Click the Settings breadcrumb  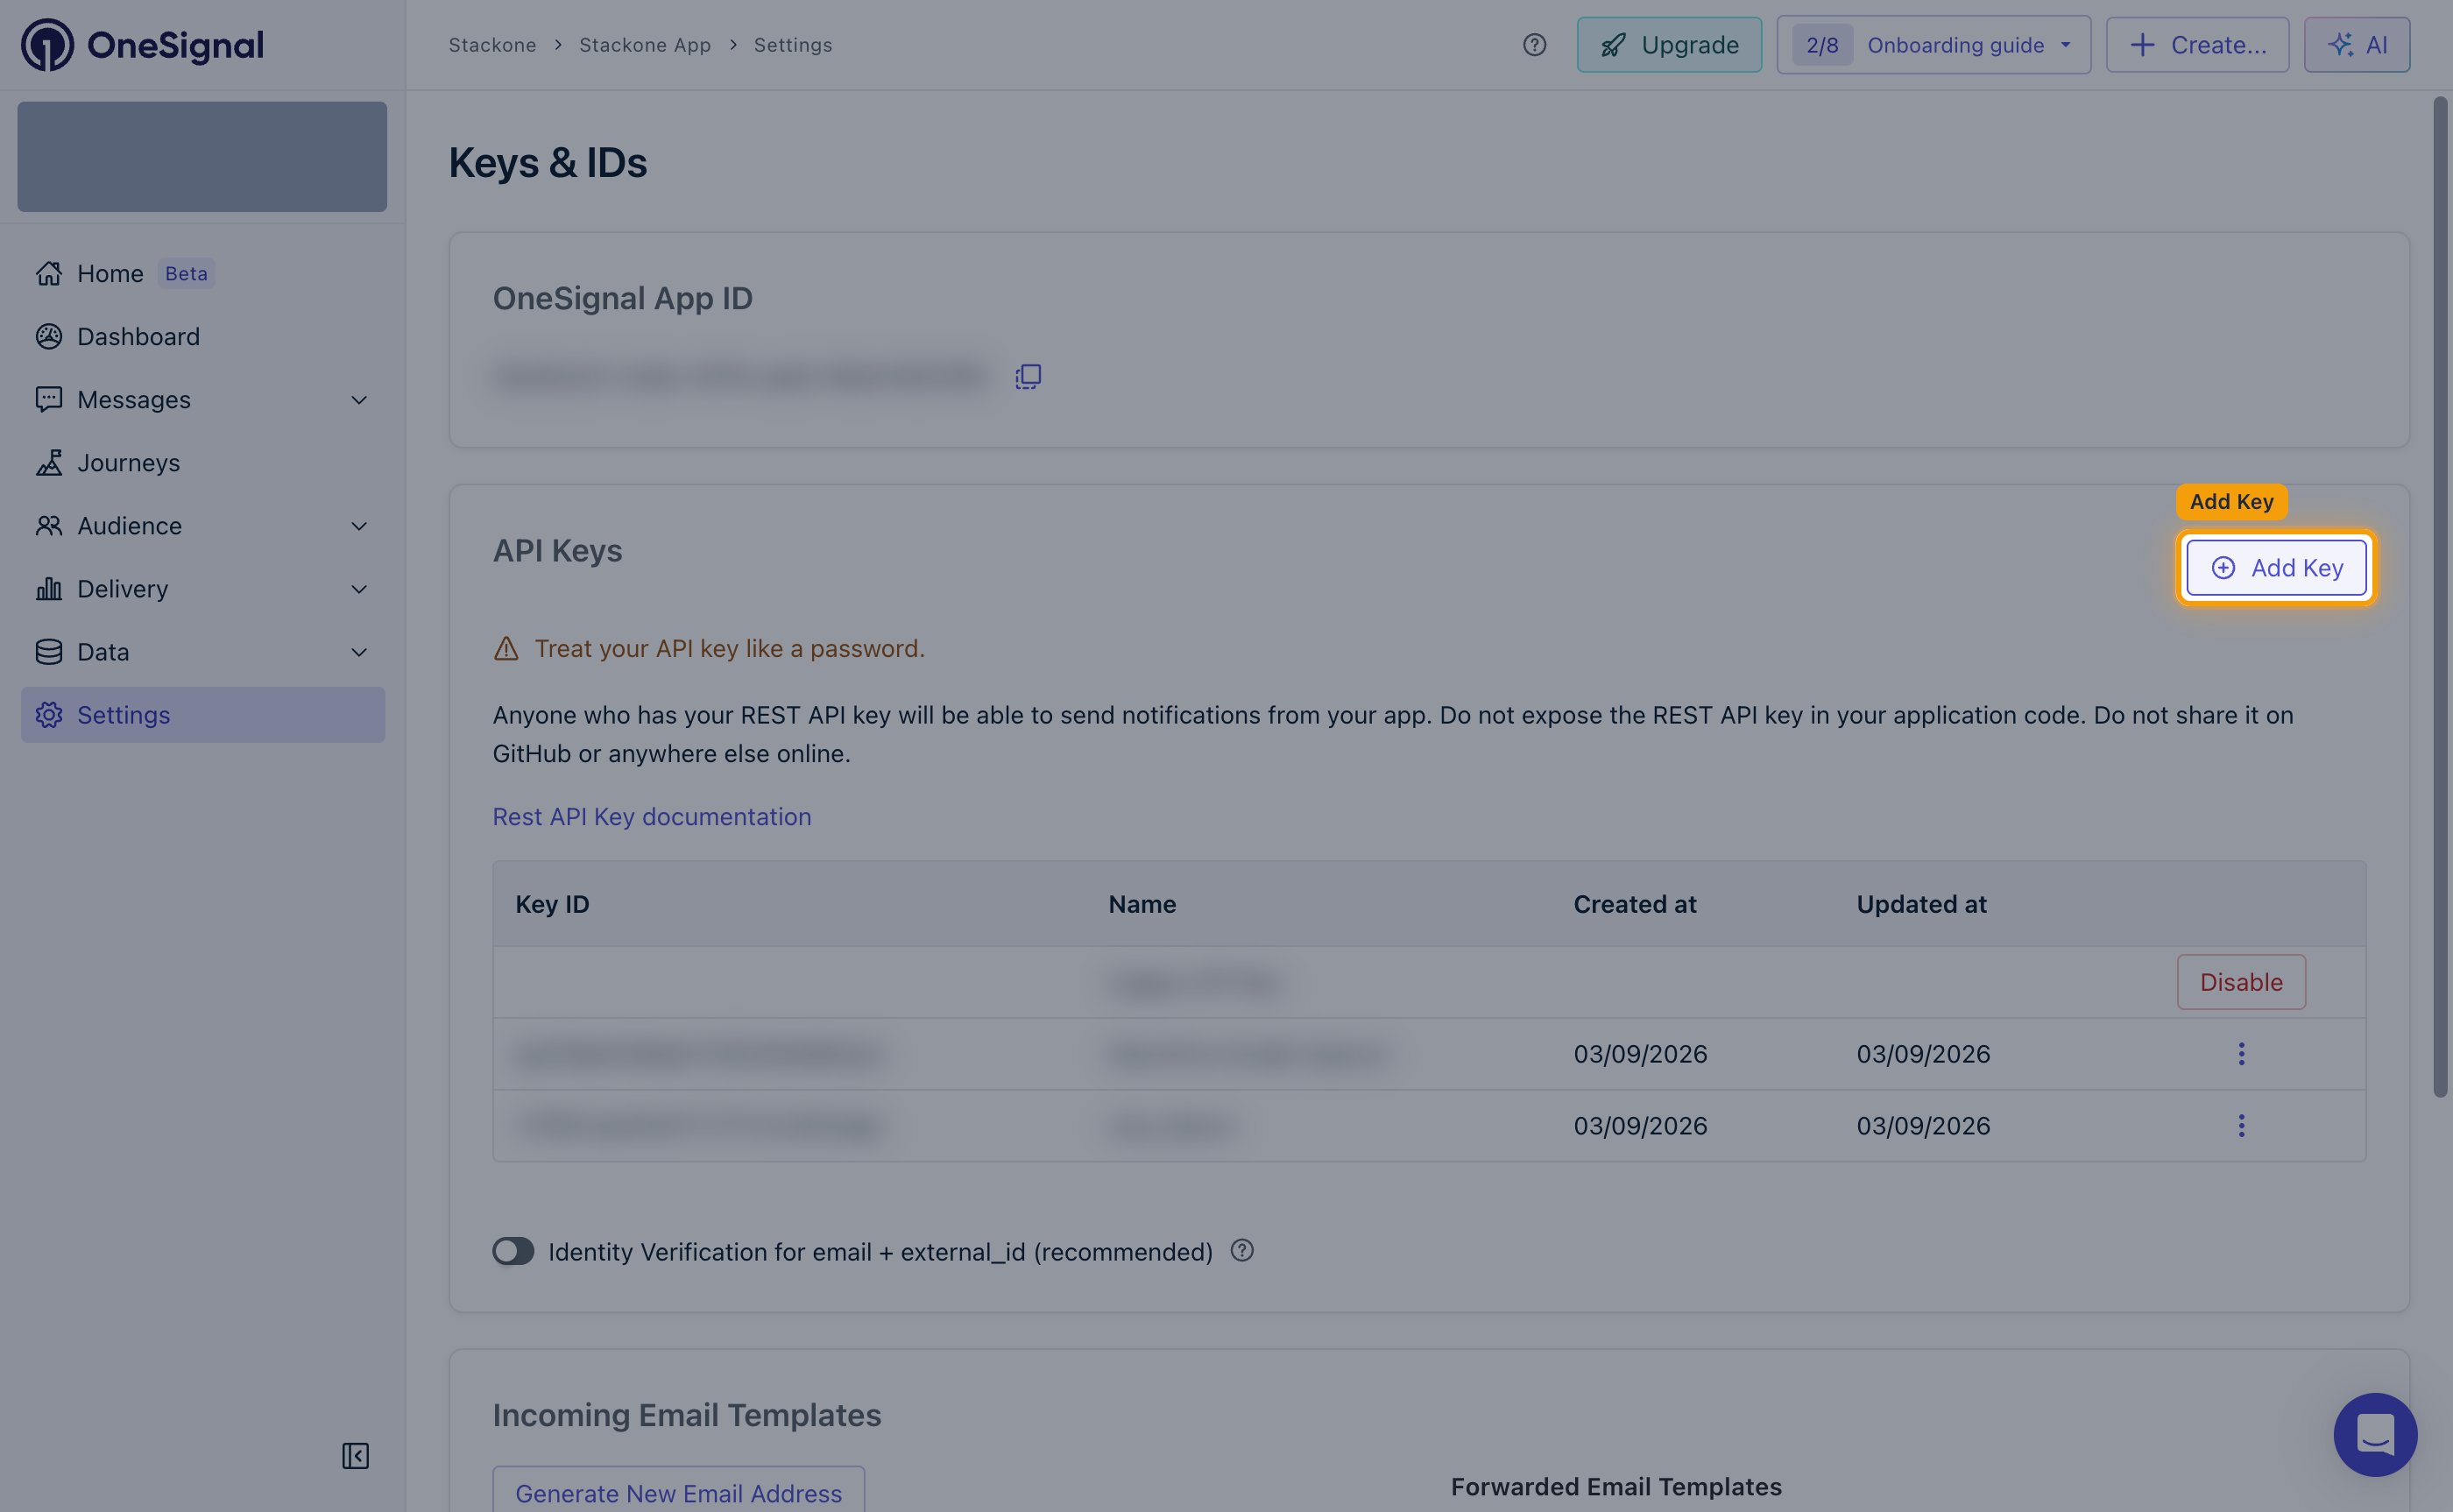click(793, 45)
